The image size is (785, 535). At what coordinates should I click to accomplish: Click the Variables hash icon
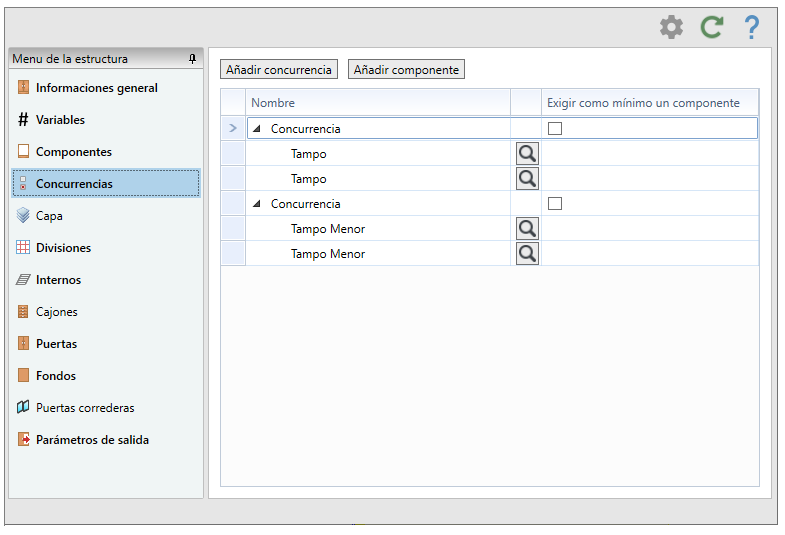(x=23, y=119)
